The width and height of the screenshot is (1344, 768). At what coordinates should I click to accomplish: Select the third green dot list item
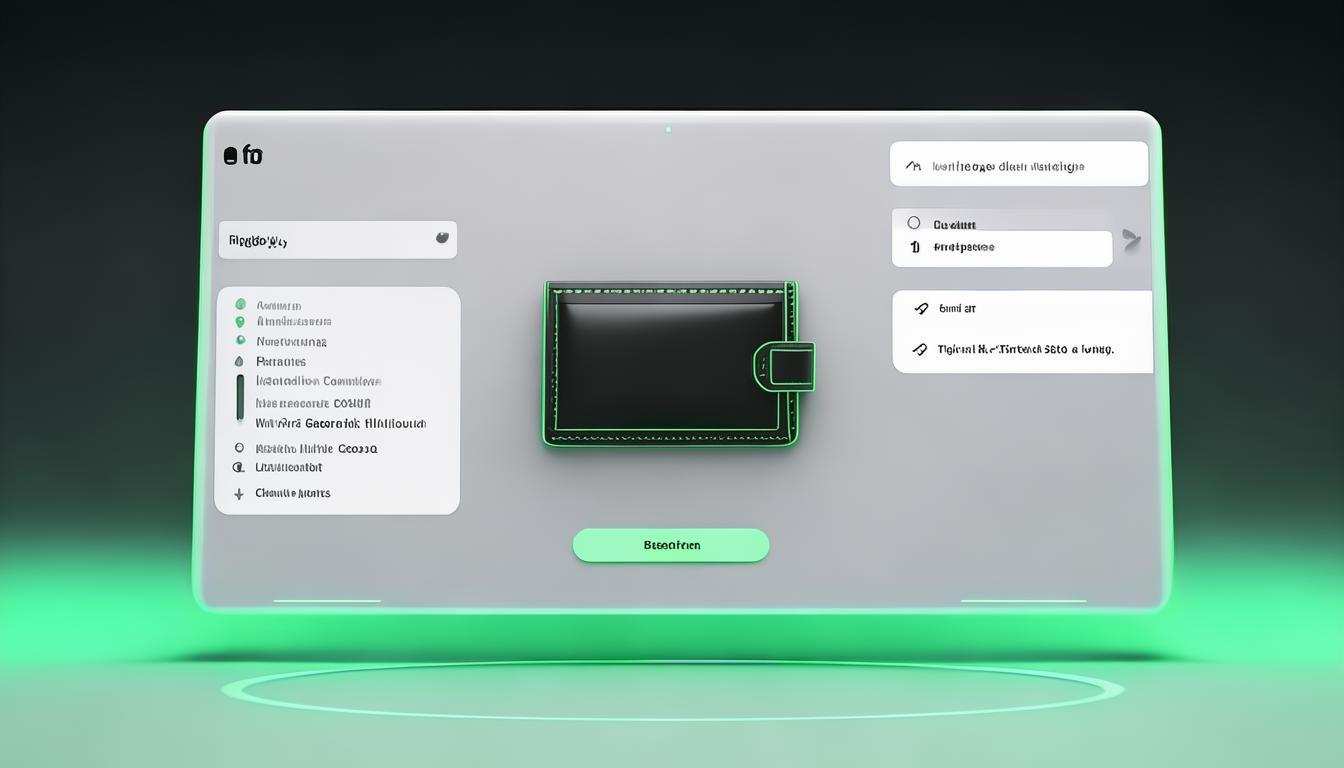[x=240, y=342]
